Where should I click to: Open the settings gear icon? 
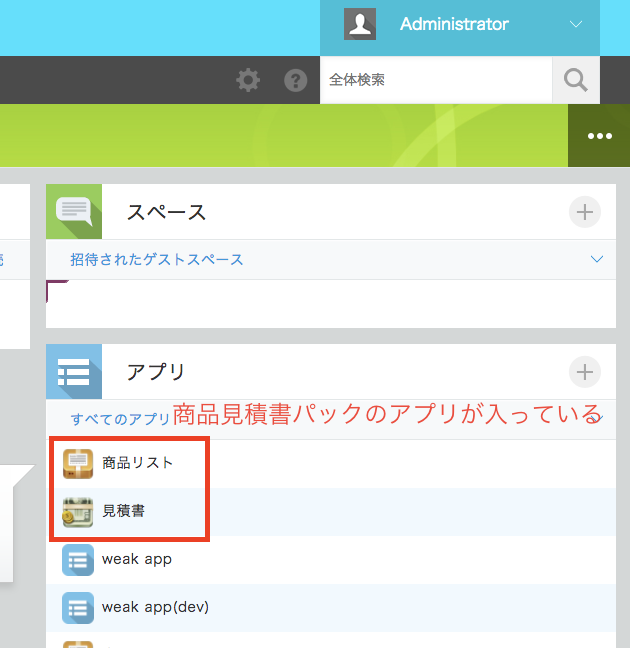[x=248, y=80]
